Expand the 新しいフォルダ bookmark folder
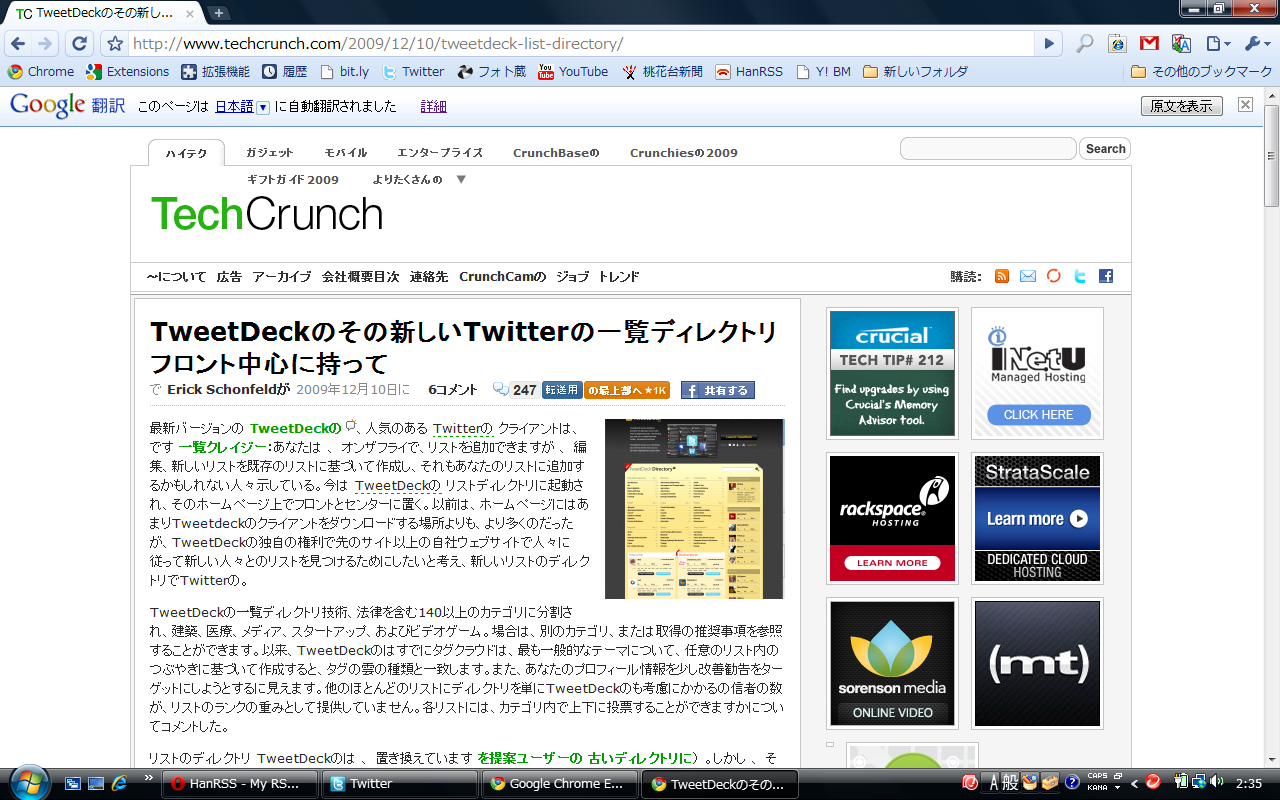1280x800 pixels. click(915, 72)
